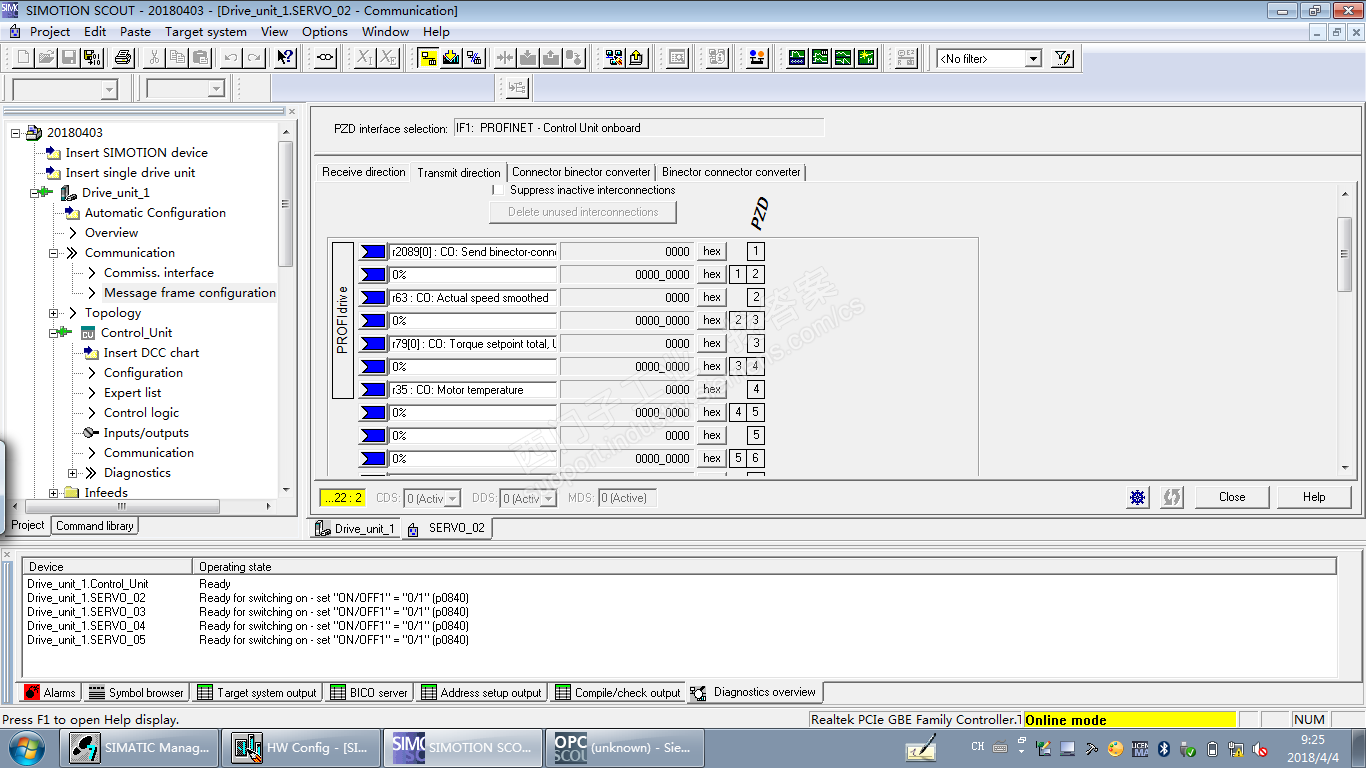Open HW Config from the taskbar
Image resolution: width=1366 pixels, height=768 pixels.
click(x=303, y=748)
